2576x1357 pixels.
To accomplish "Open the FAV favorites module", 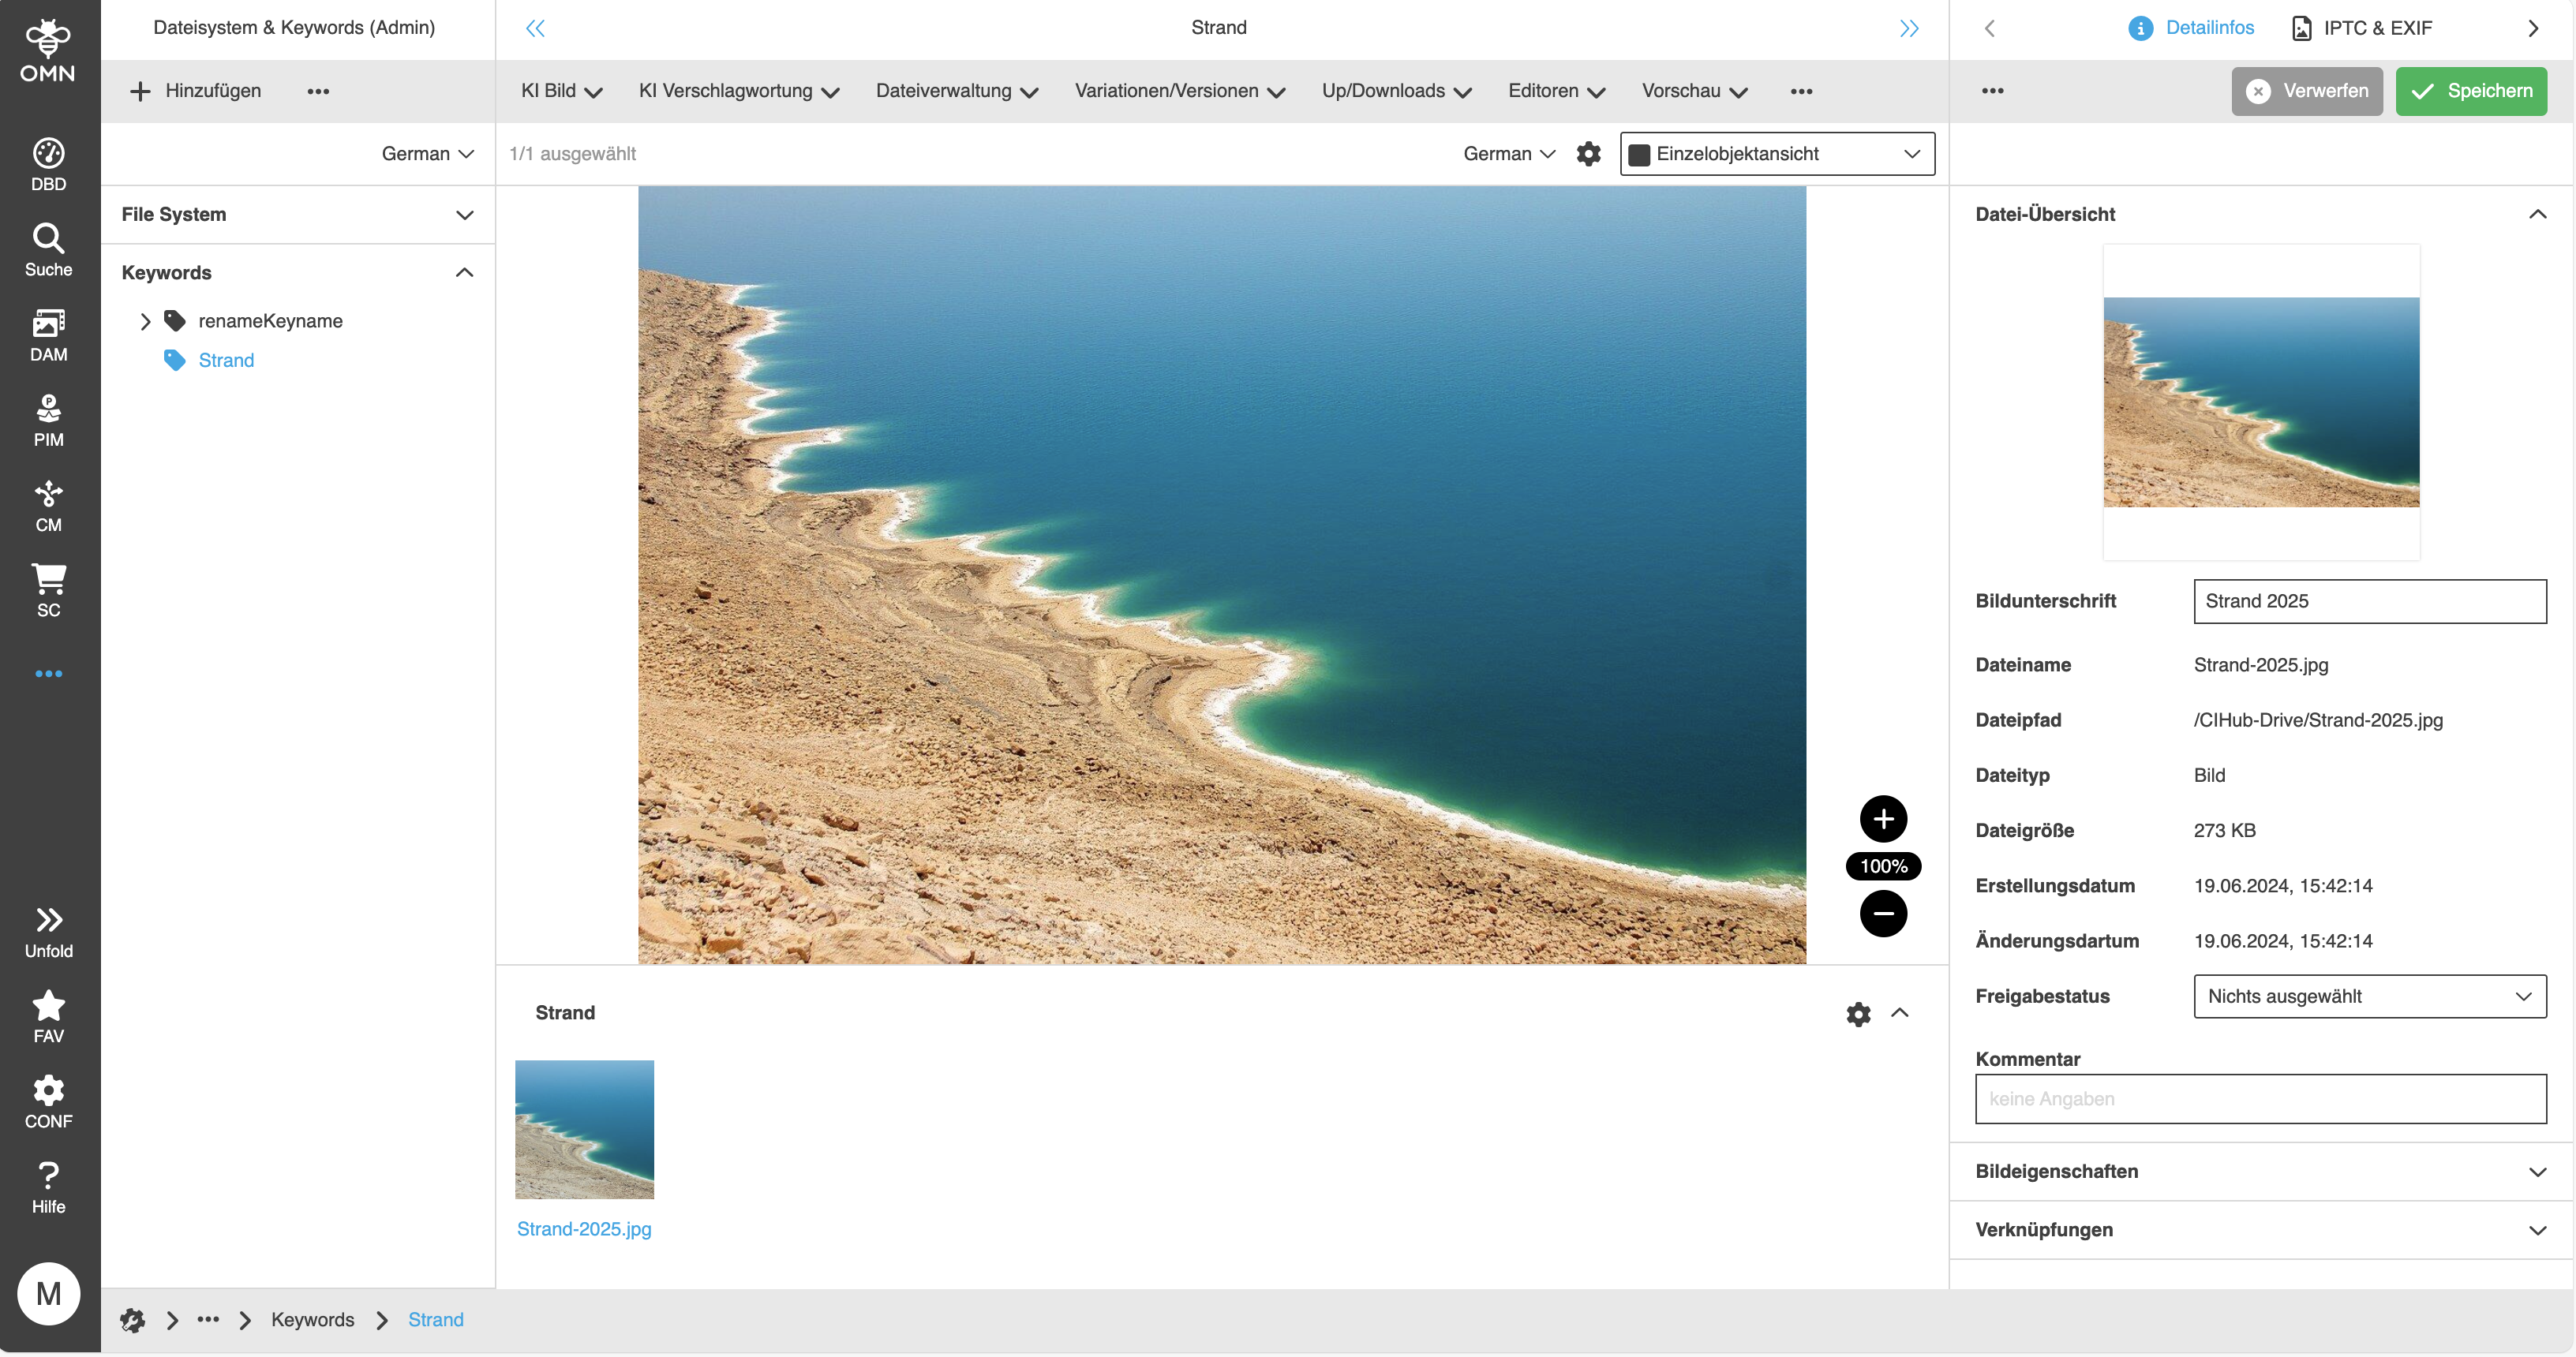I will (x=48, y=1014).
